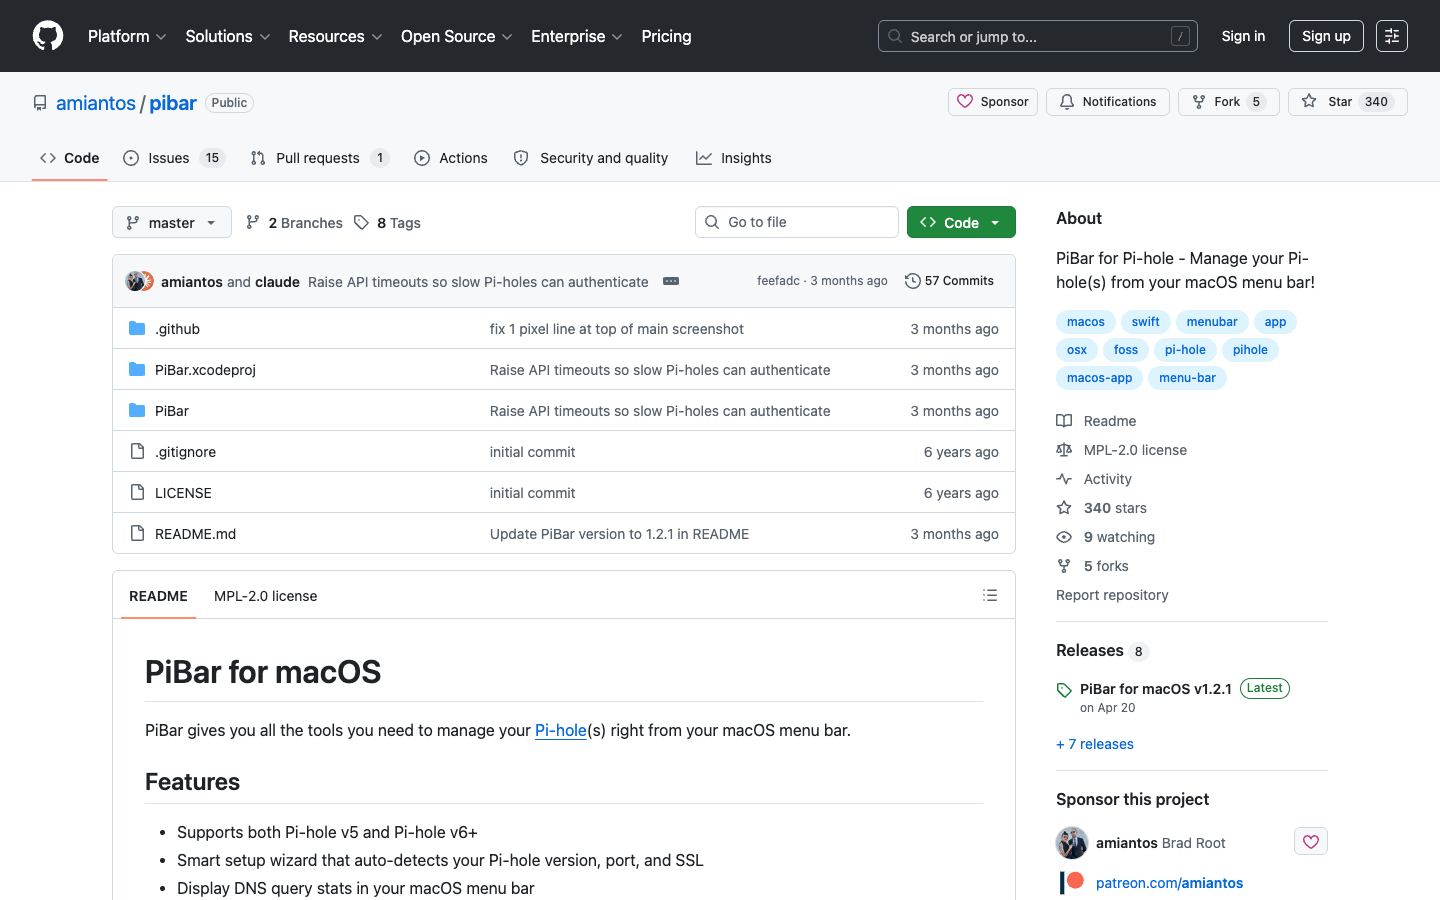1440x900 pixels.
Task: Click the Sign in link
Action: coord(1243,36)
